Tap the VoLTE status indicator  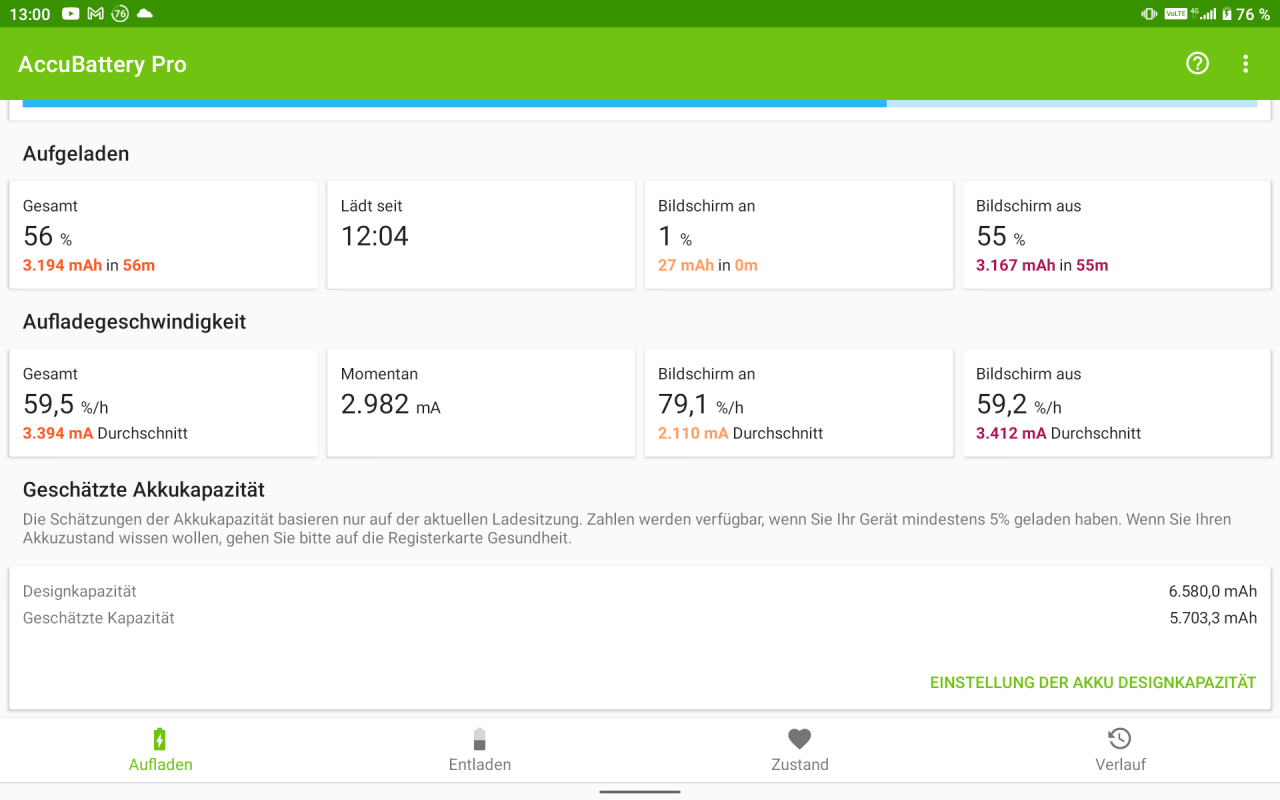[1175, 14]
